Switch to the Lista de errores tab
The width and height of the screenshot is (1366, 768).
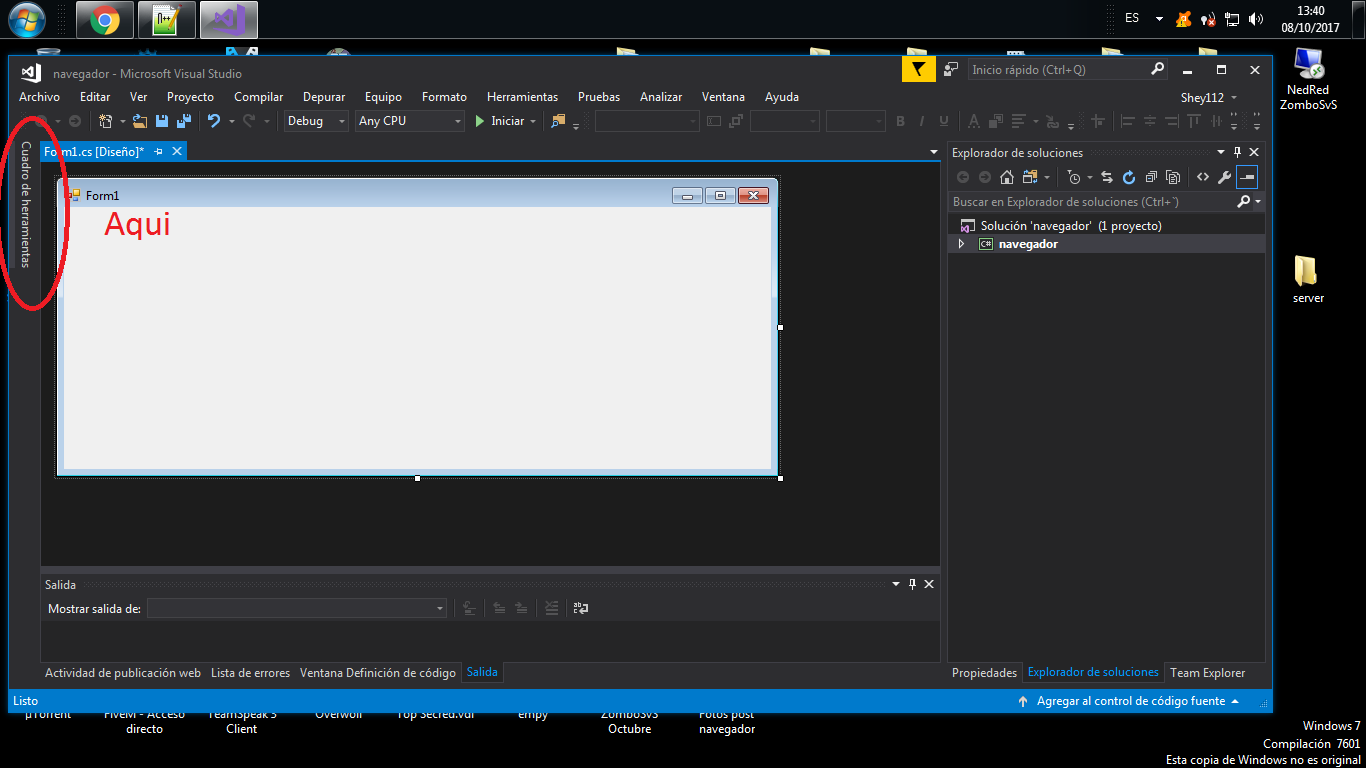point(250,673)
